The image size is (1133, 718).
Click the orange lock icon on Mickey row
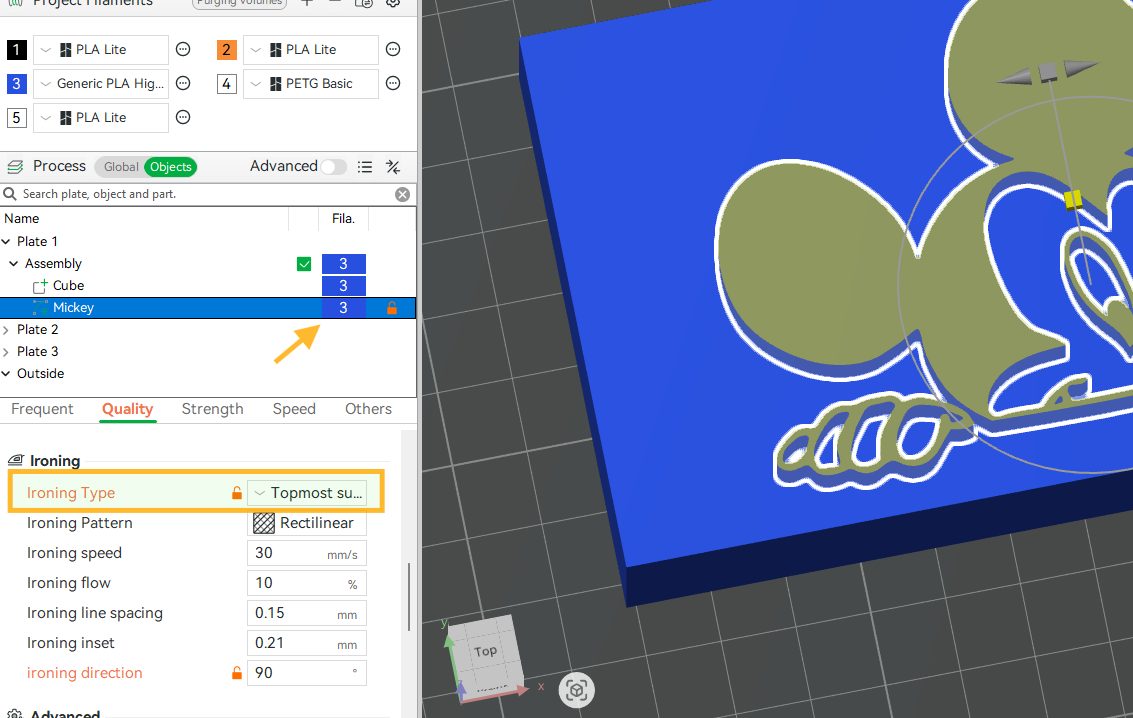[x=392, y=308]
